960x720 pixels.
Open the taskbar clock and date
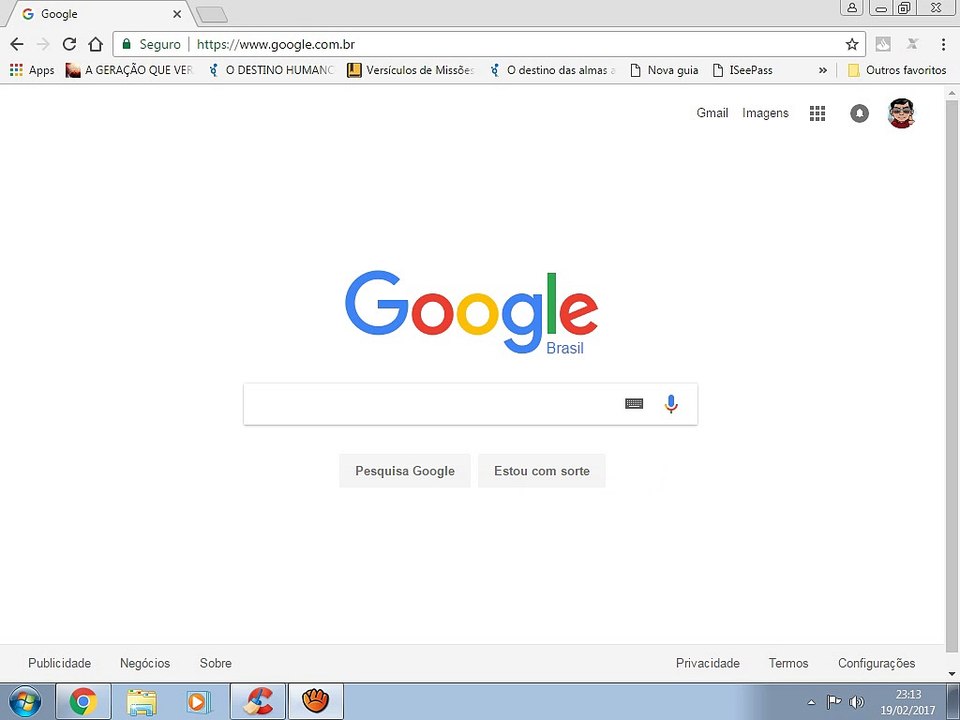point(908,702)
